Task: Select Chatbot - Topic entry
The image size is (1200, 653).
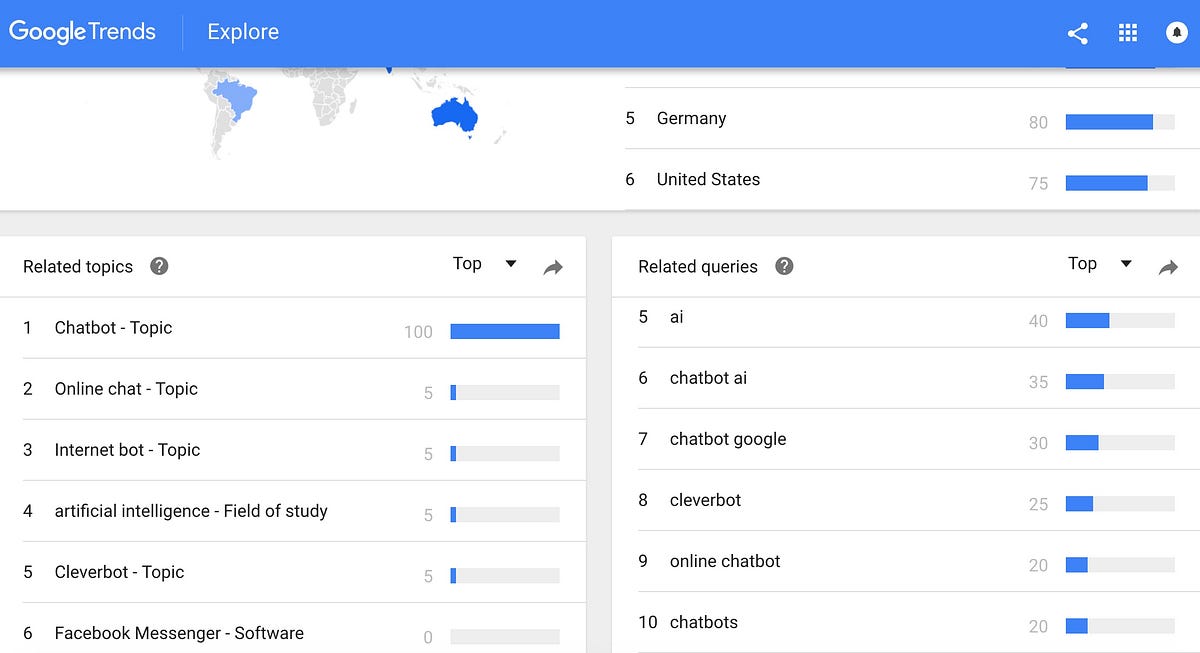Action: tap(113, 328)
